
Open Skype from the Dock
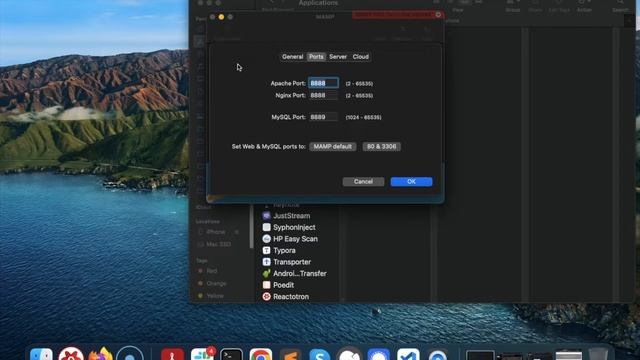(320, 354)
